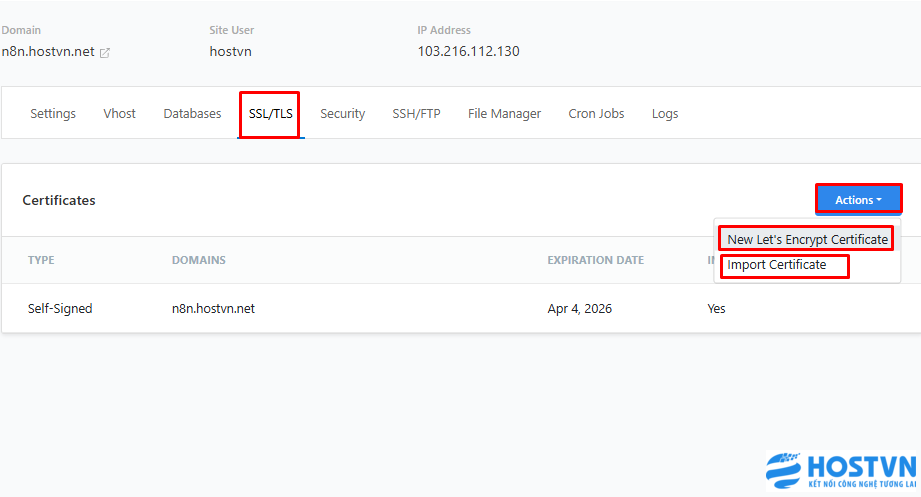Click the TYPE column header
921x497 pixels.
(41, 260)
